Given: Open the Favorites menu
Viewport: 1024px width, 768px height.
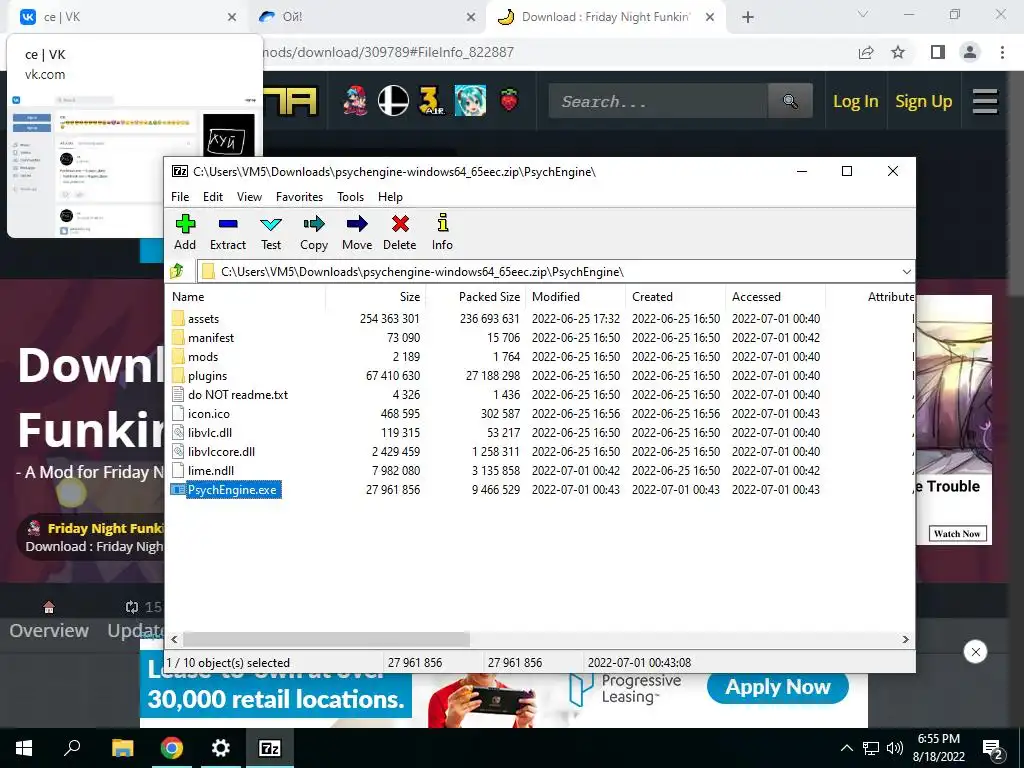Looking at the screenshot, I should [x=299, y=197].
